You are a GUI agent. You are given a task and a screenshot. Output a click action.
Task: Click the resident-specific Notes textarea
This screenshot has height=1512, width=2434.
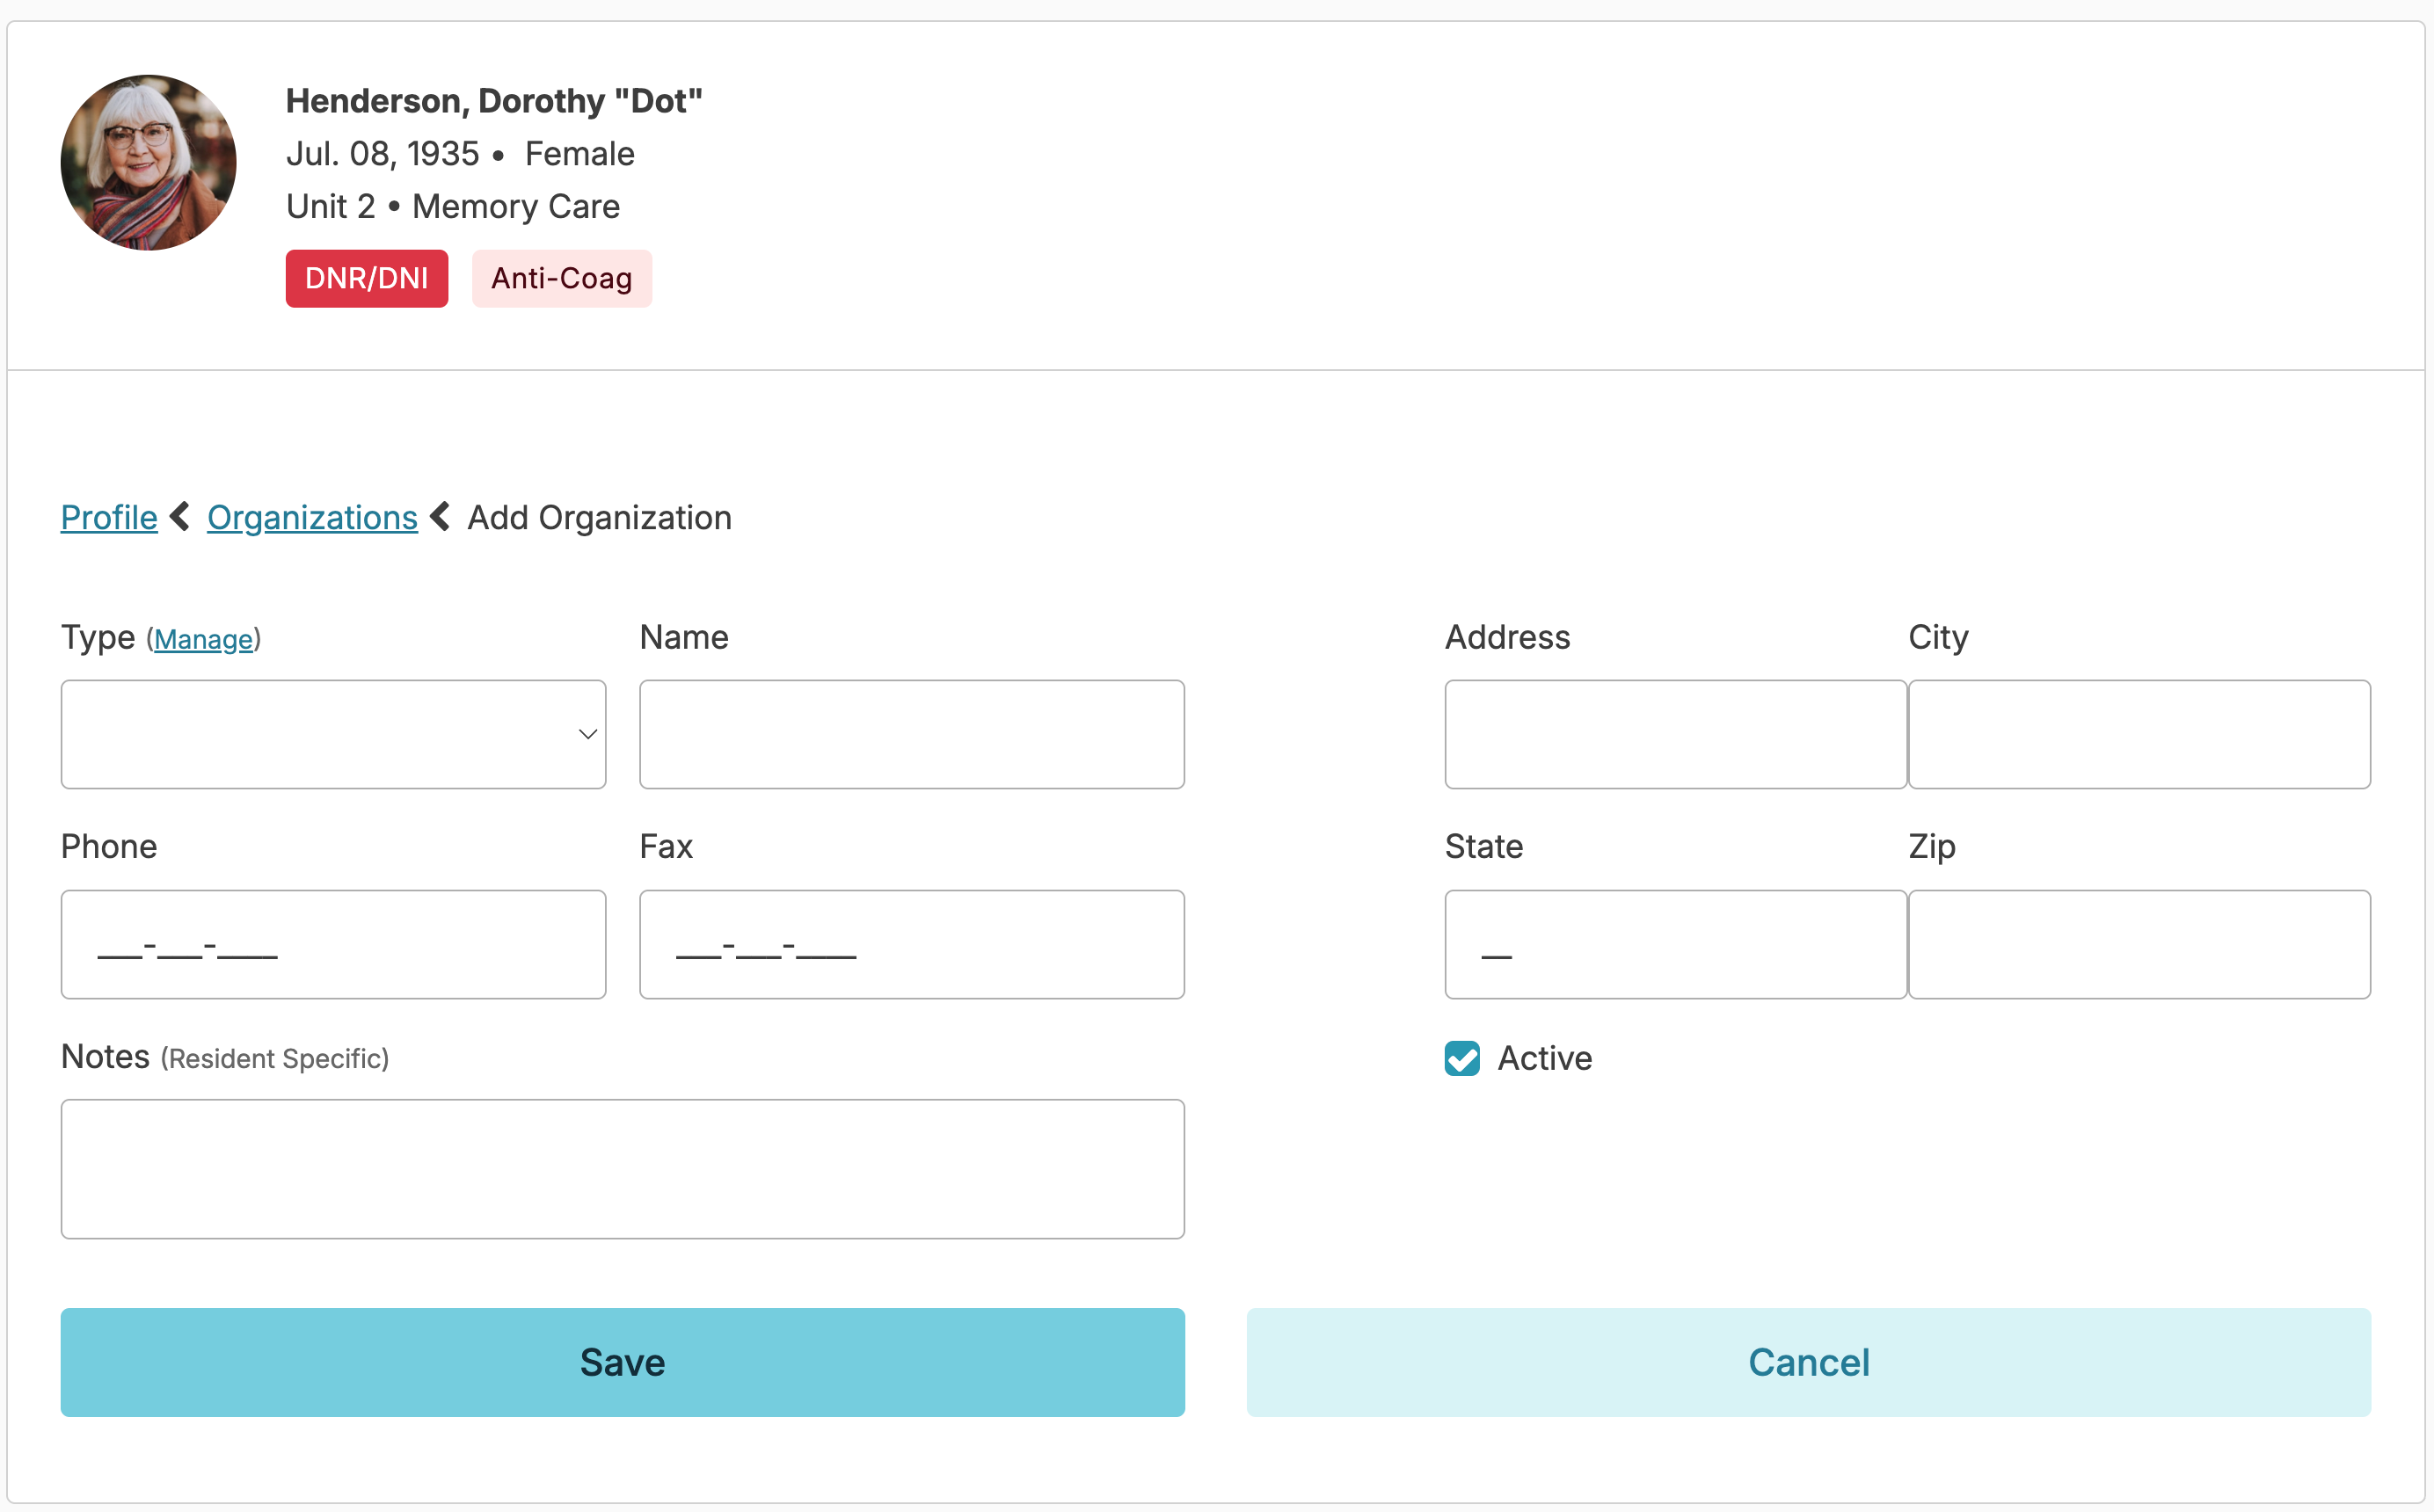622,1168
